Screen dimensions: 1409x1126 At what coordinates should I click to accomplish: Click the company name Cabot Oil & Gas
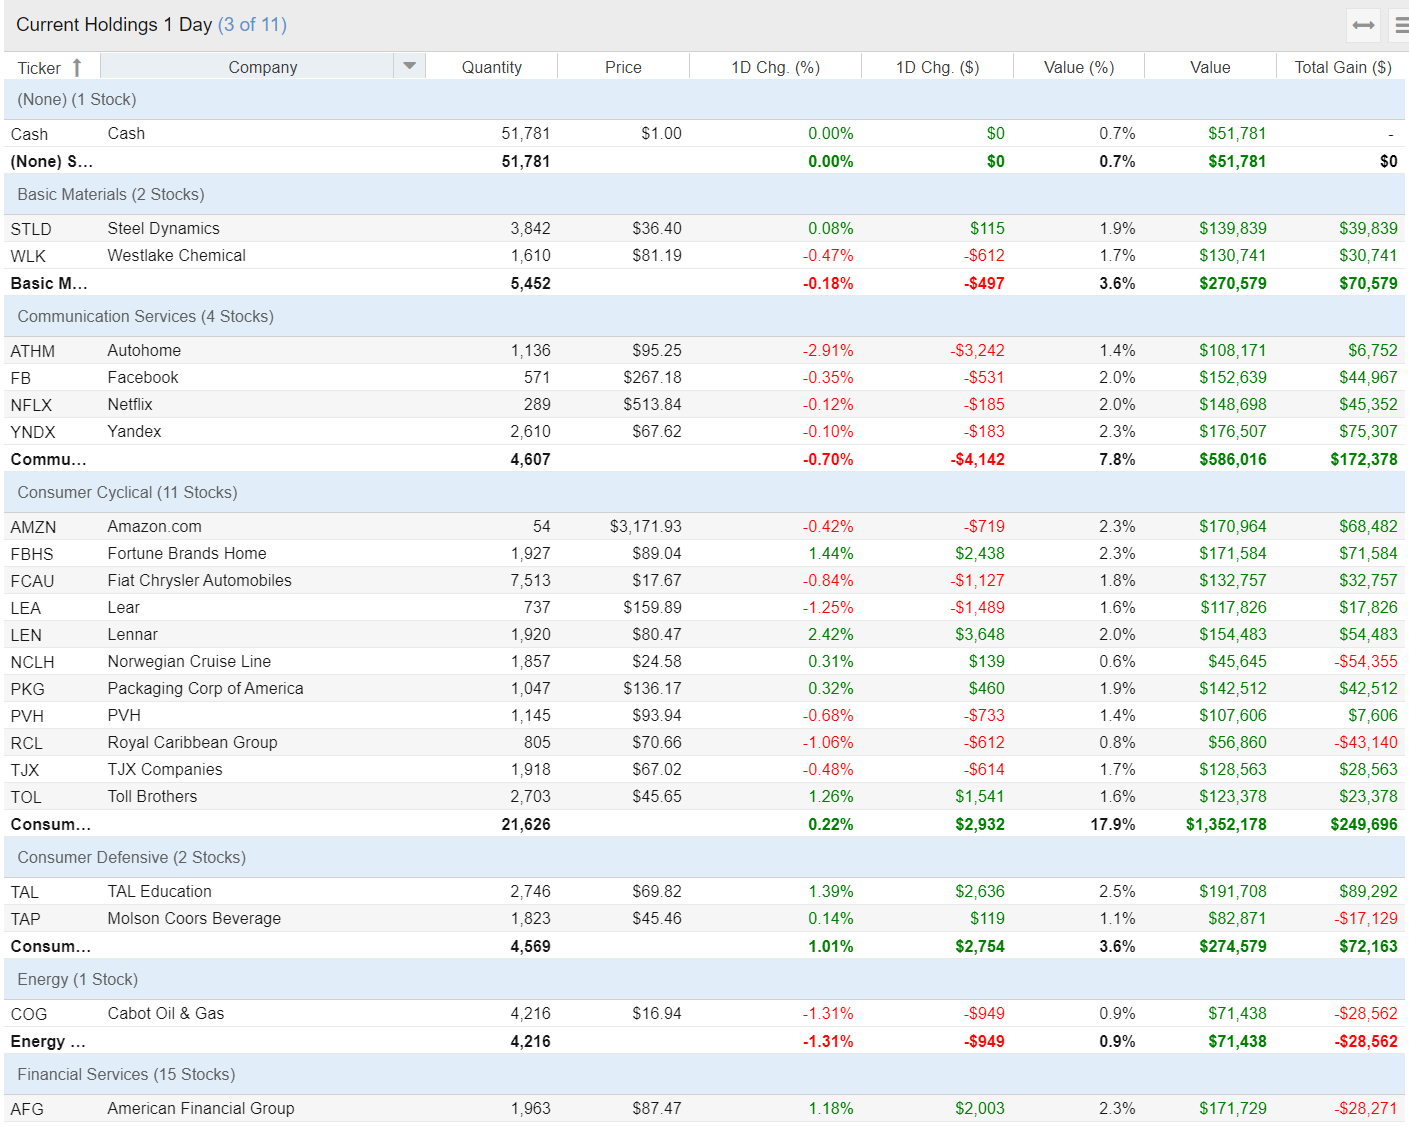(166, 1013)
